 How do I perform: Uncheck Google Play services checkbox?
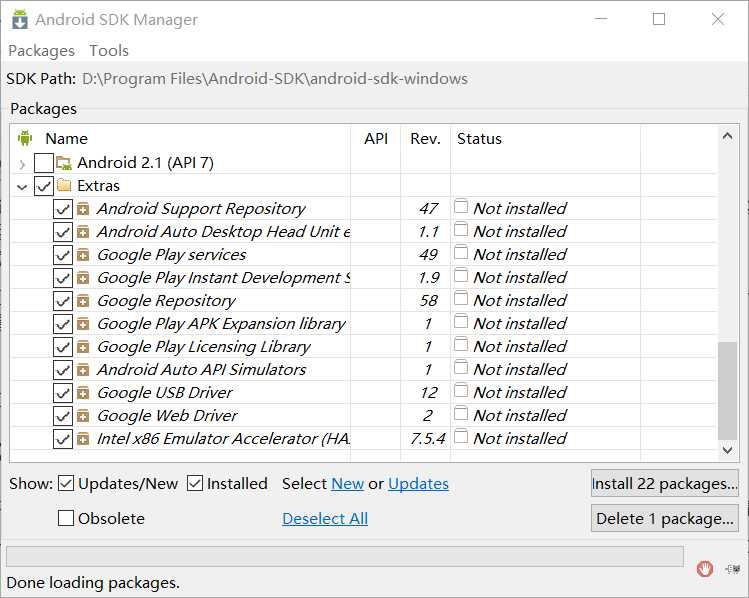pyautogui.click(x=63, y=255)
